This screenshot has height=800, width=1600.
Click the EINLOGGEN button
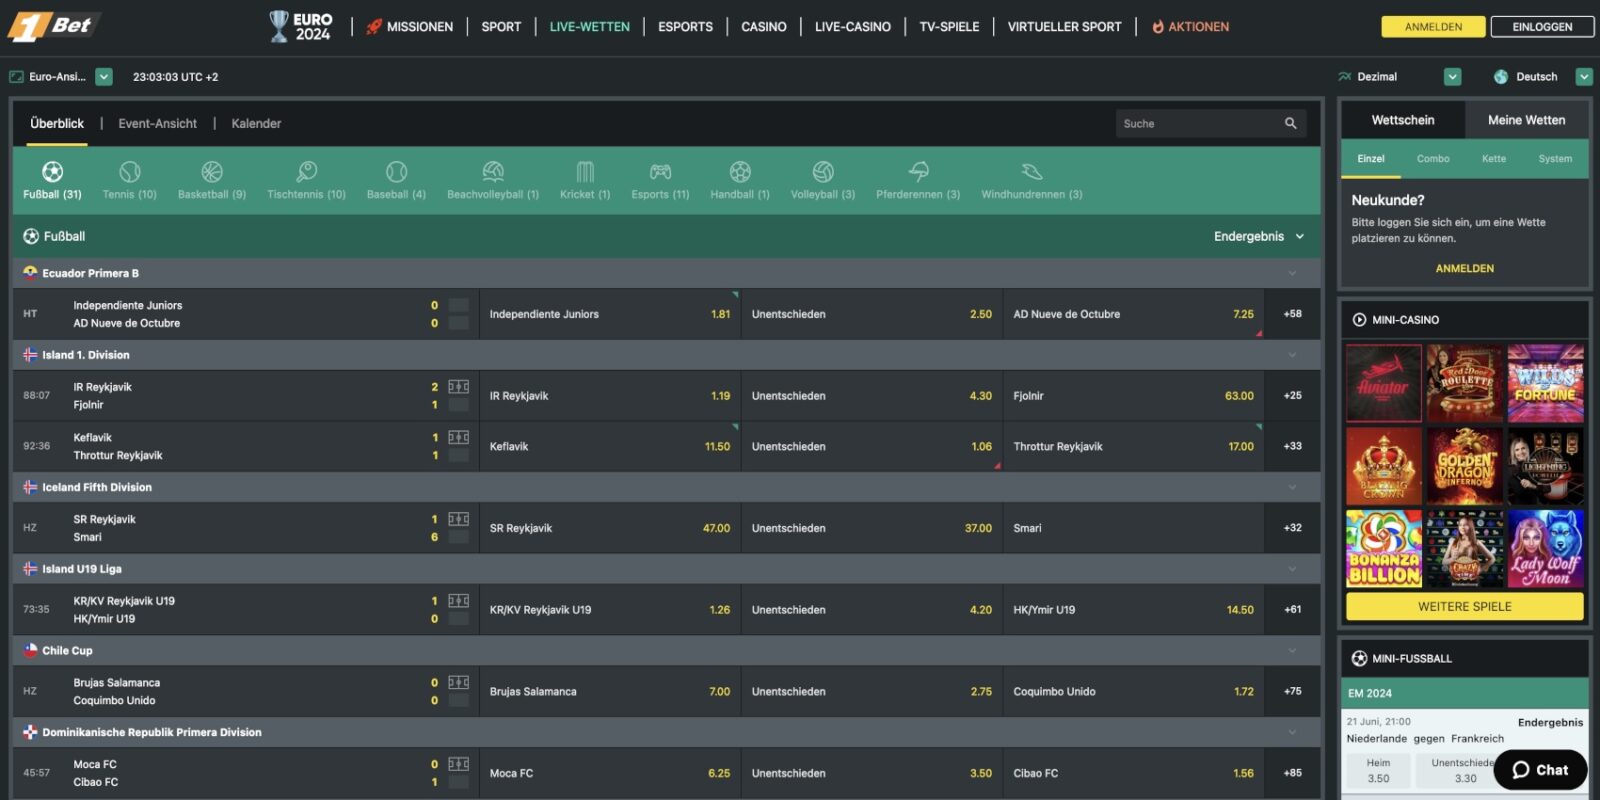pos(1542,27)
